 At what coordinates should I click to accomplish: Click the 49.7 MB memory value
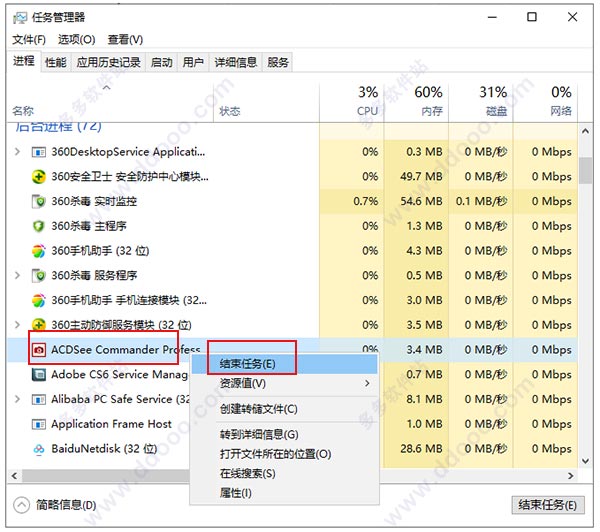pyautogui.click(x=421, y=177)
